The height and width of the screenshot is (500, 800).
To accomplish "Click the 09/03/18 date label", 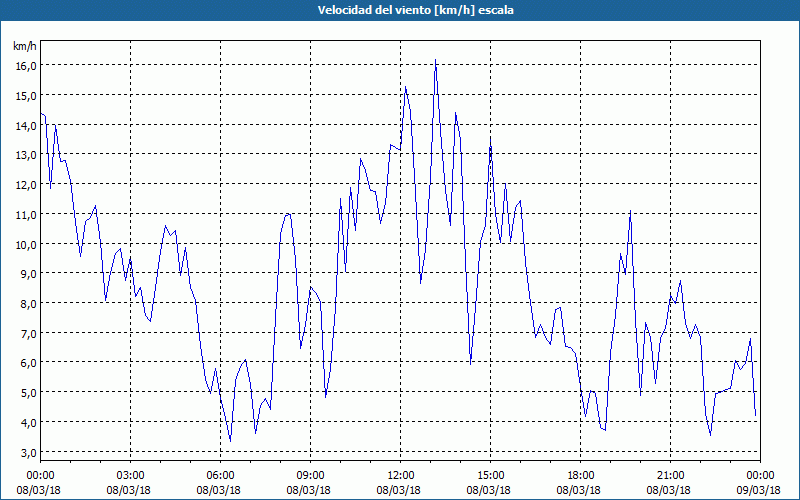I will [x=759, y=490].
